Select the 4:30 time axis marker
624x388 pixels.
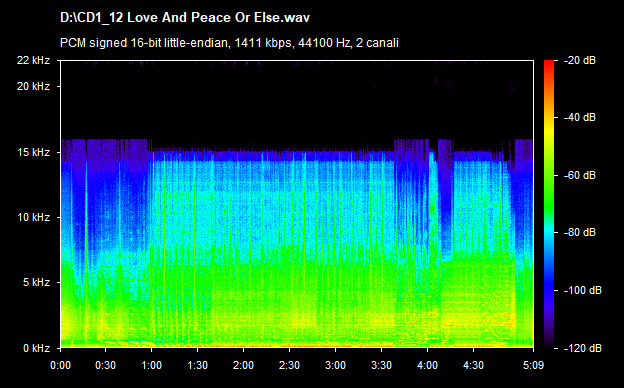pos(473,365)
